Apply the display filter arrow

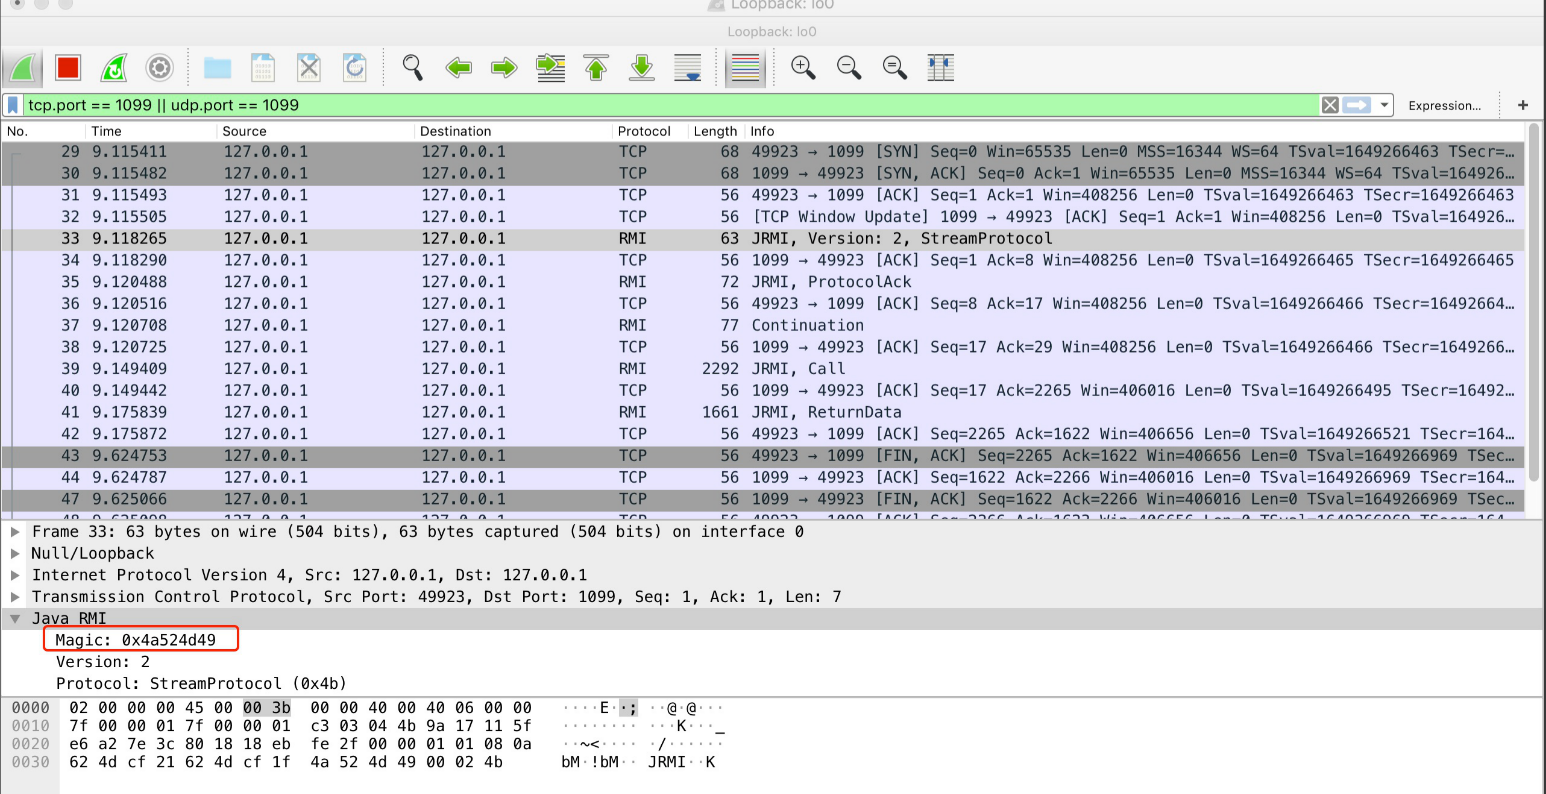tap(1357, 105)
